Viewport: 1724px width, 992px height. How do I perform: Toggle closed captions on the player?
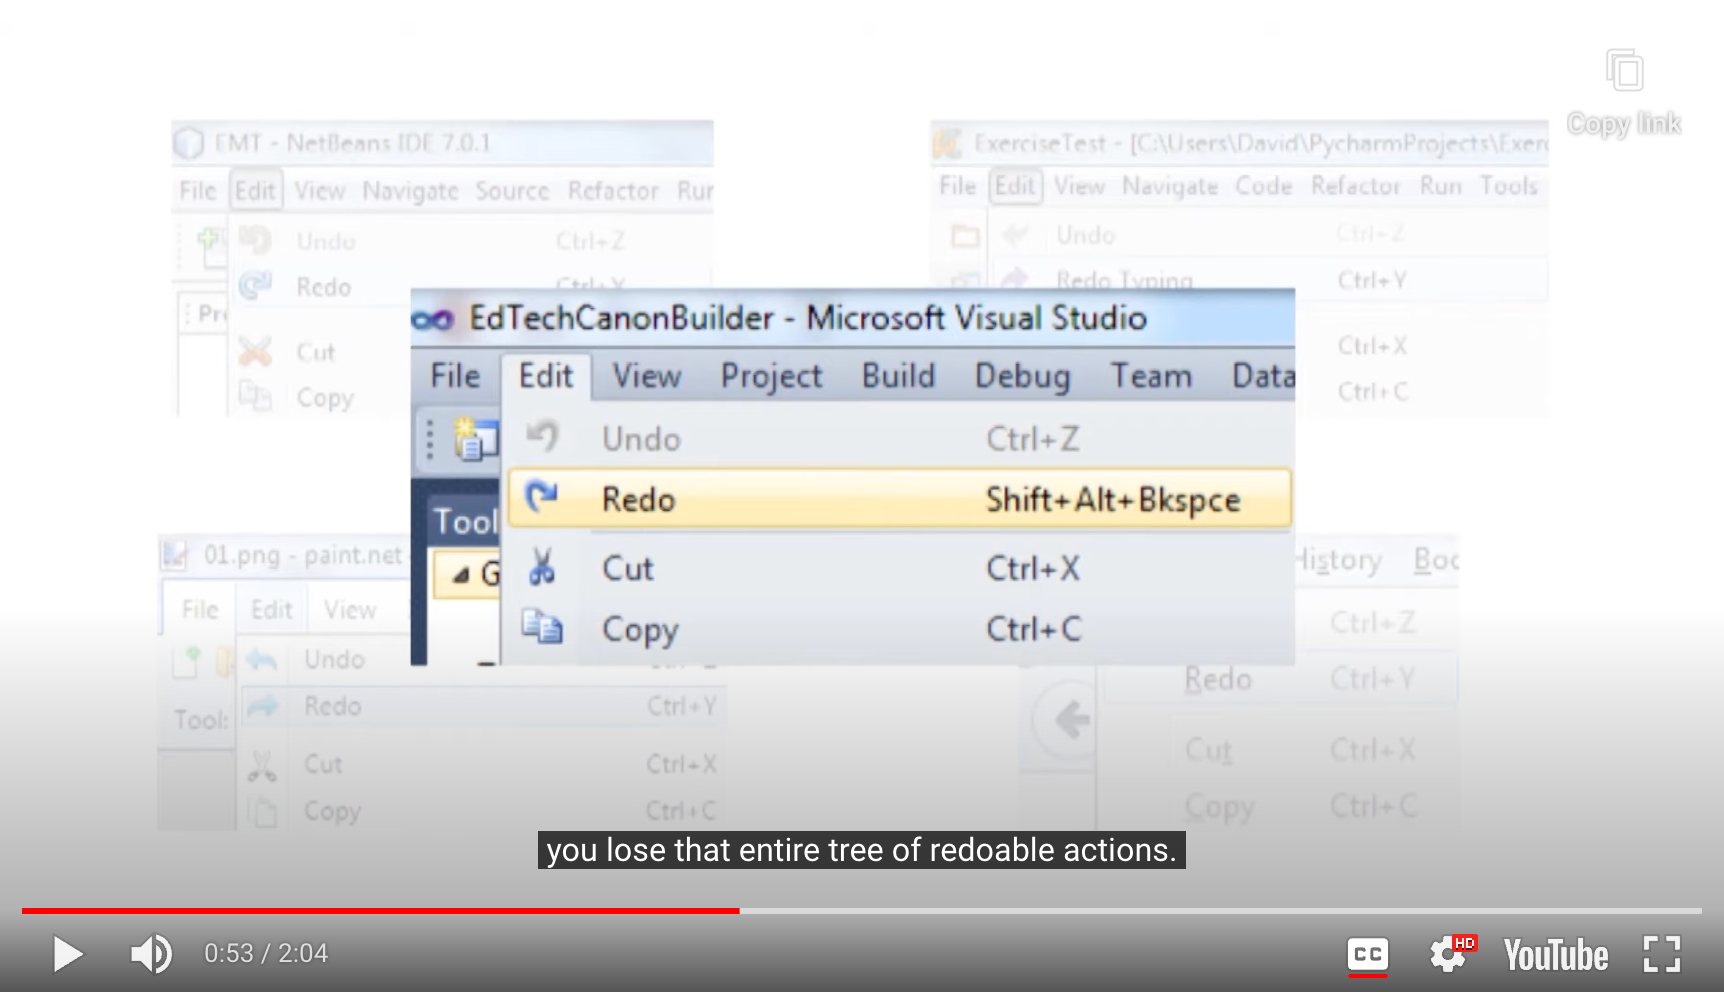(1367, 954)
